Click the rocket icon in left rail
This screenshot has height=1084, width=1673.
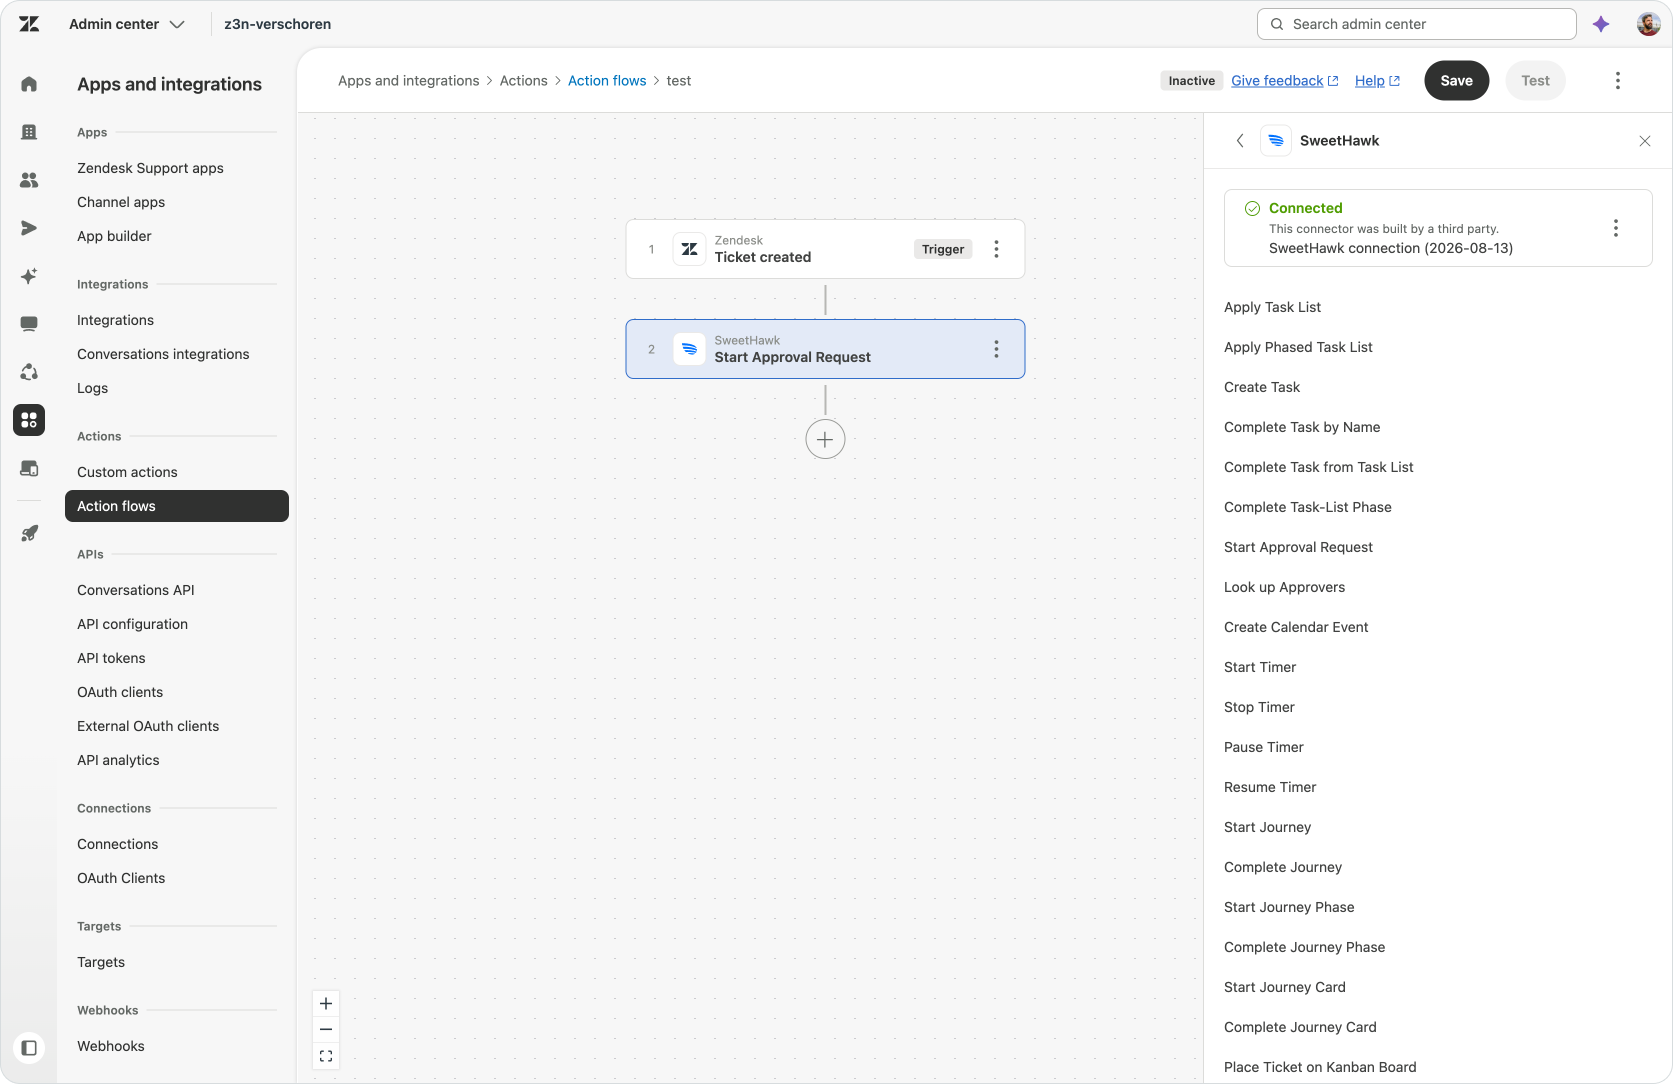29,533
